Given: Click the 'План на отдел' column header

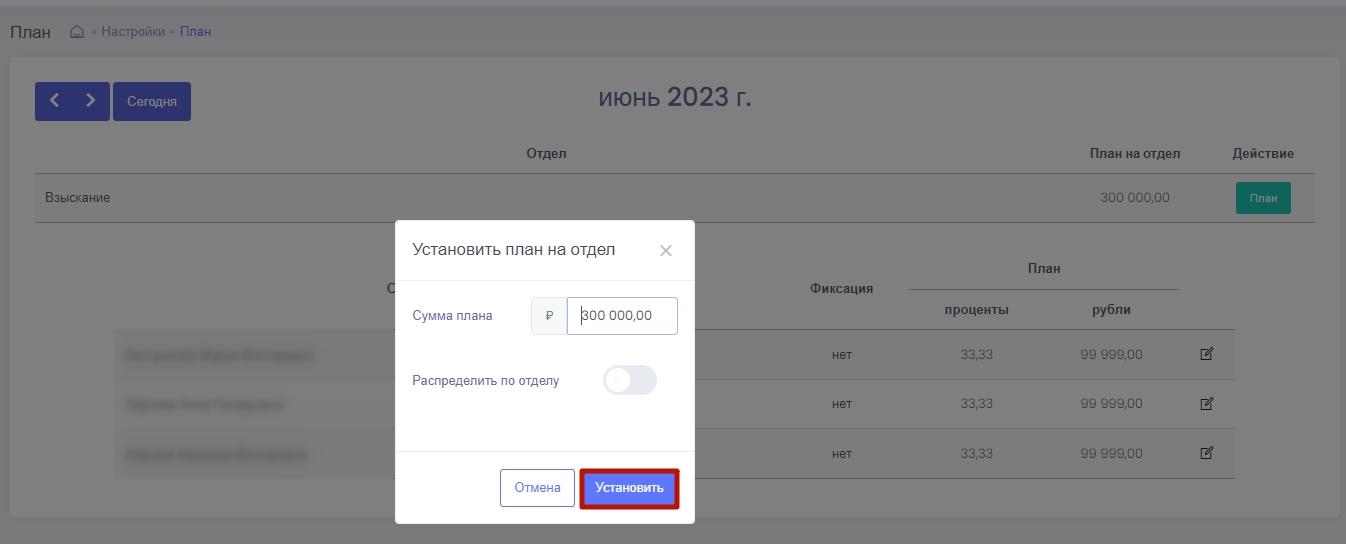Looking at the screenshot, I should pyautogui.click(x=1134, y=154).
